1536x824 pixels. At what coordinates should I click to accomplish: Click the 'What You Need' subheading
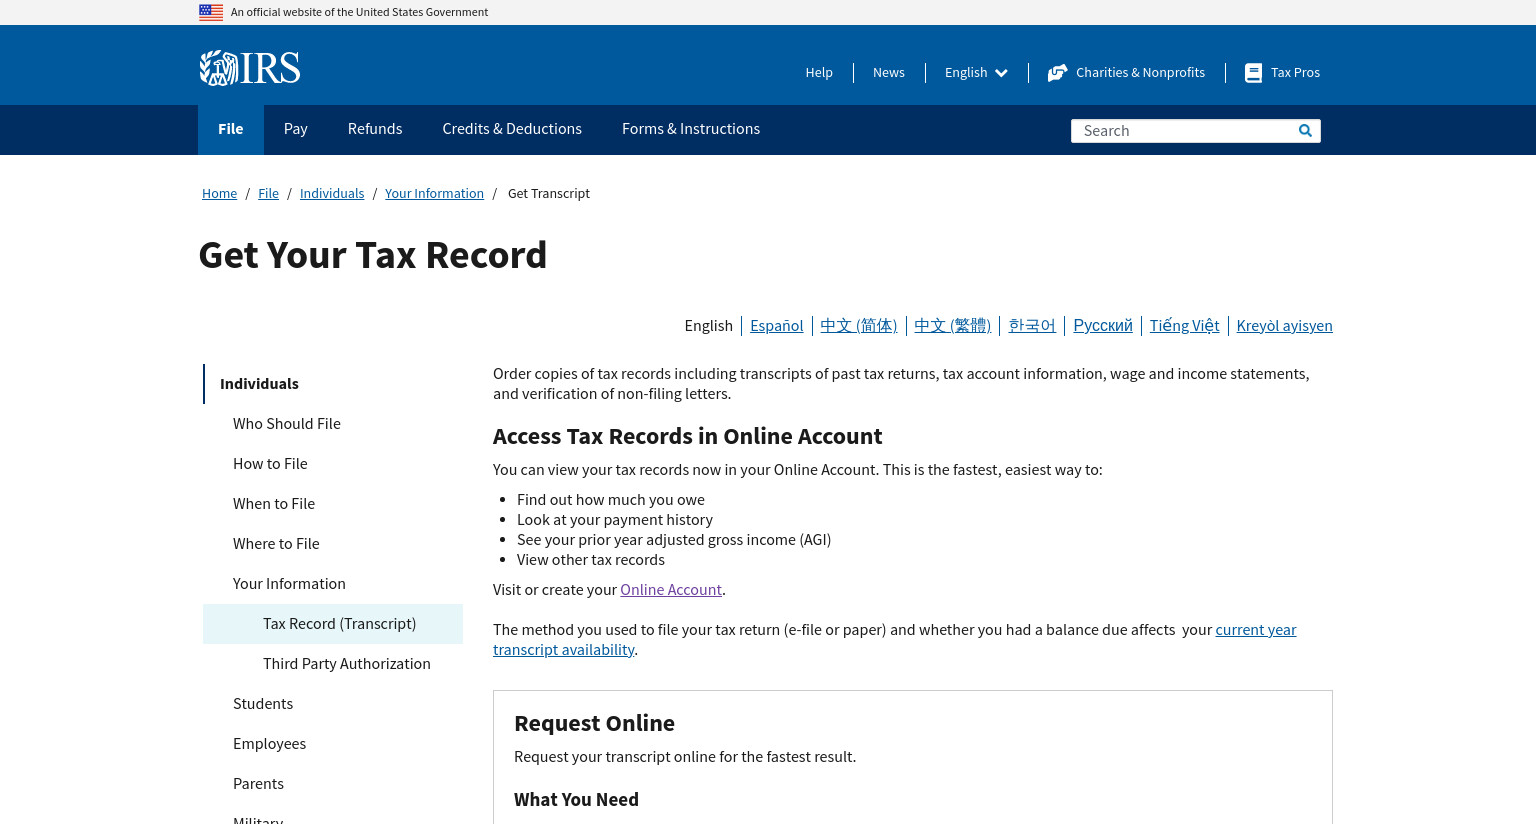pos(576,800)
